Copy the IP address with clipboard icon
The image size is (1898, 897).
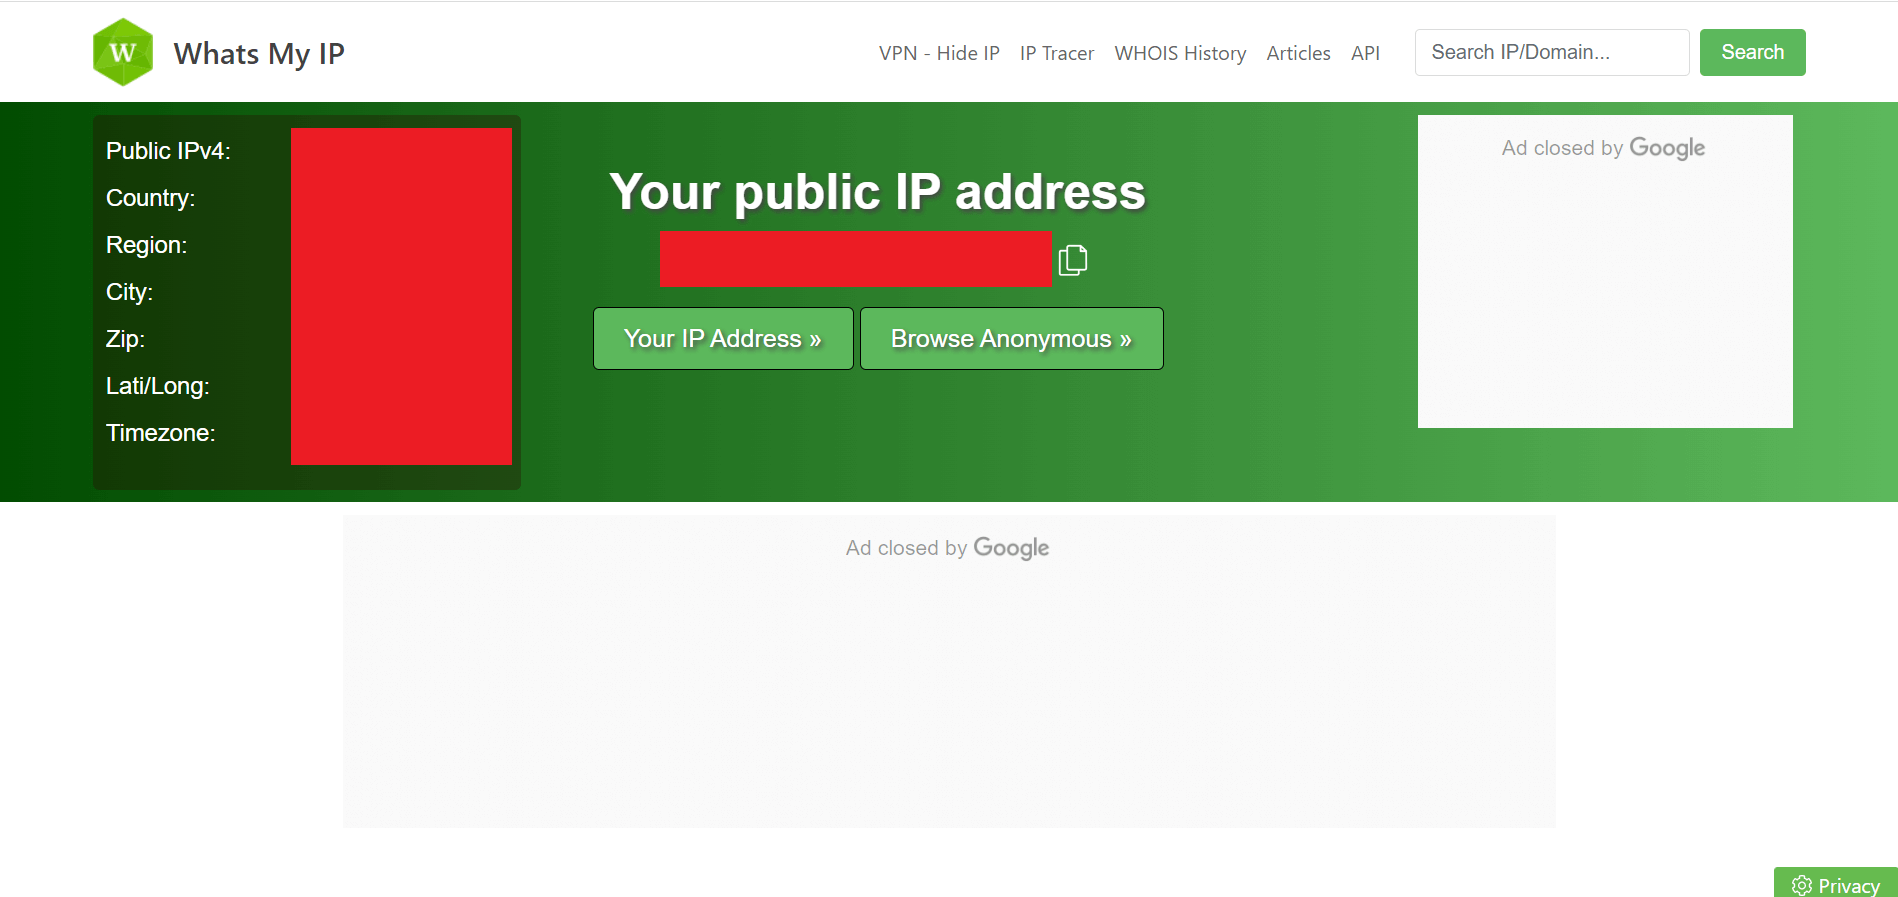pyautogui.click(x=1073, y=260)
